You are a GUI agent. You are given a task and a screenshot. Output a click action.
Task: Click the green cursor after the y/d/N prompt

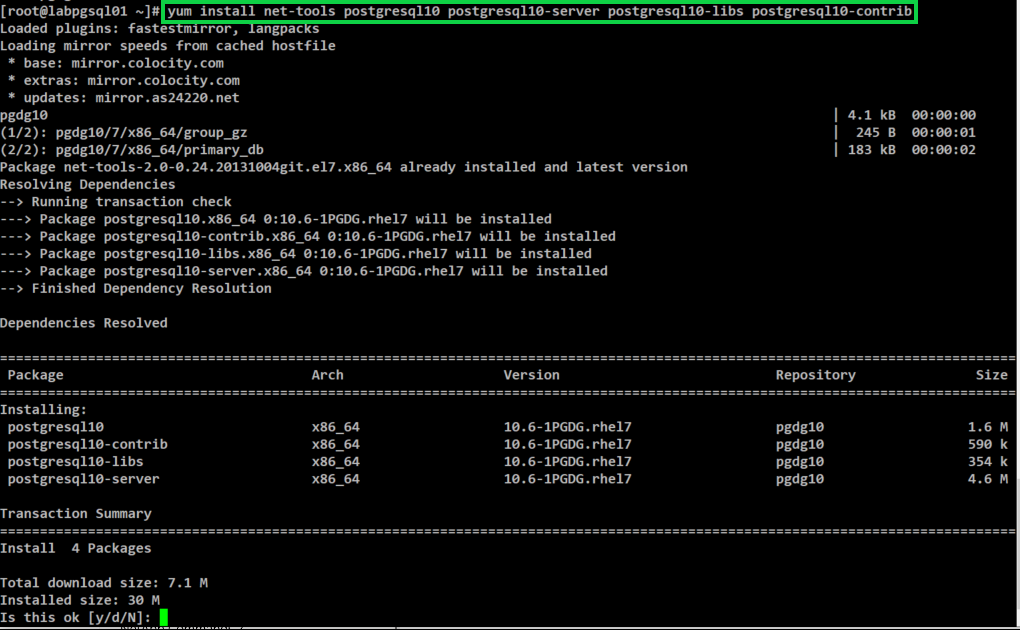[163, 617]
